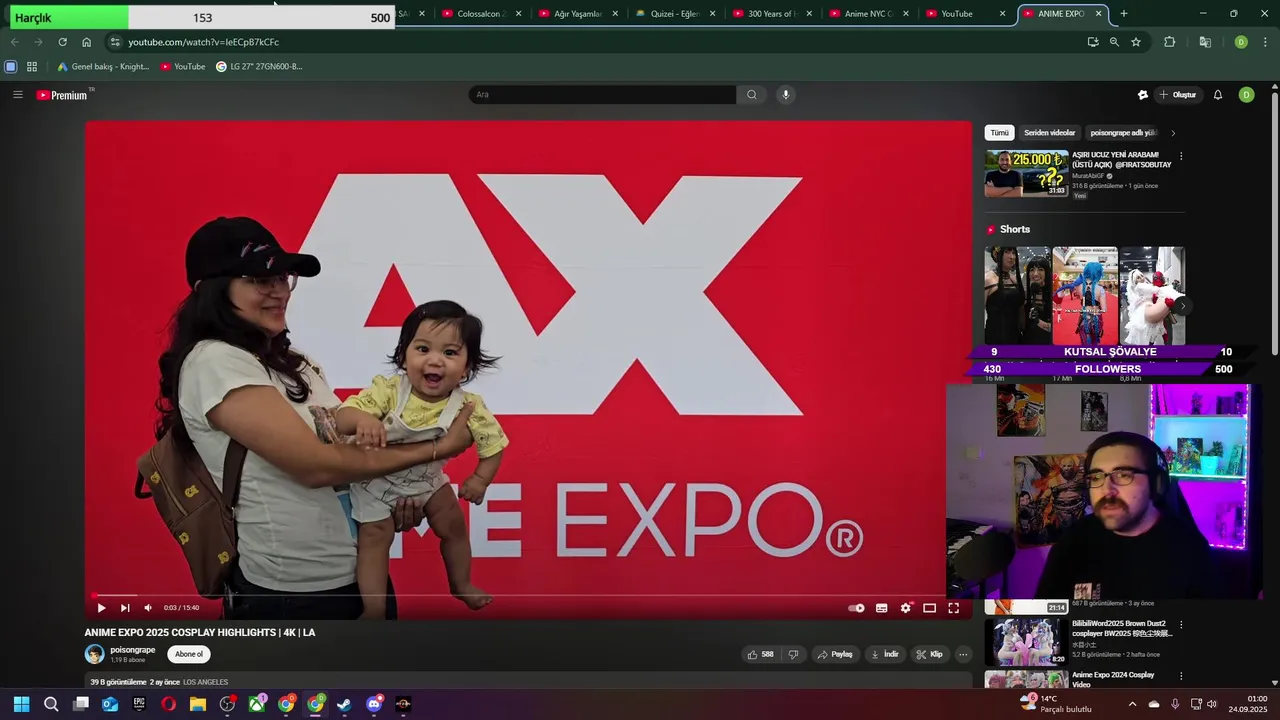
Task: Switch to theater mode
Action: click(929, 608)
